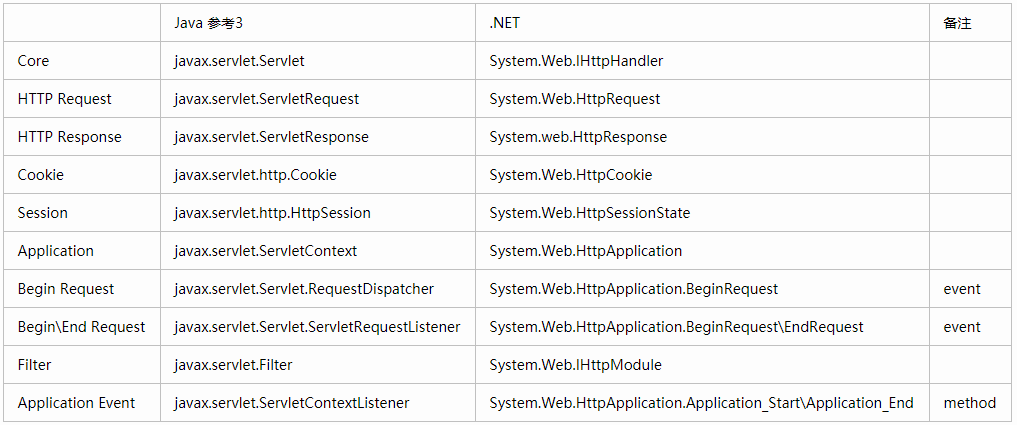Select the '.NET' column header cell

(702, 23)
